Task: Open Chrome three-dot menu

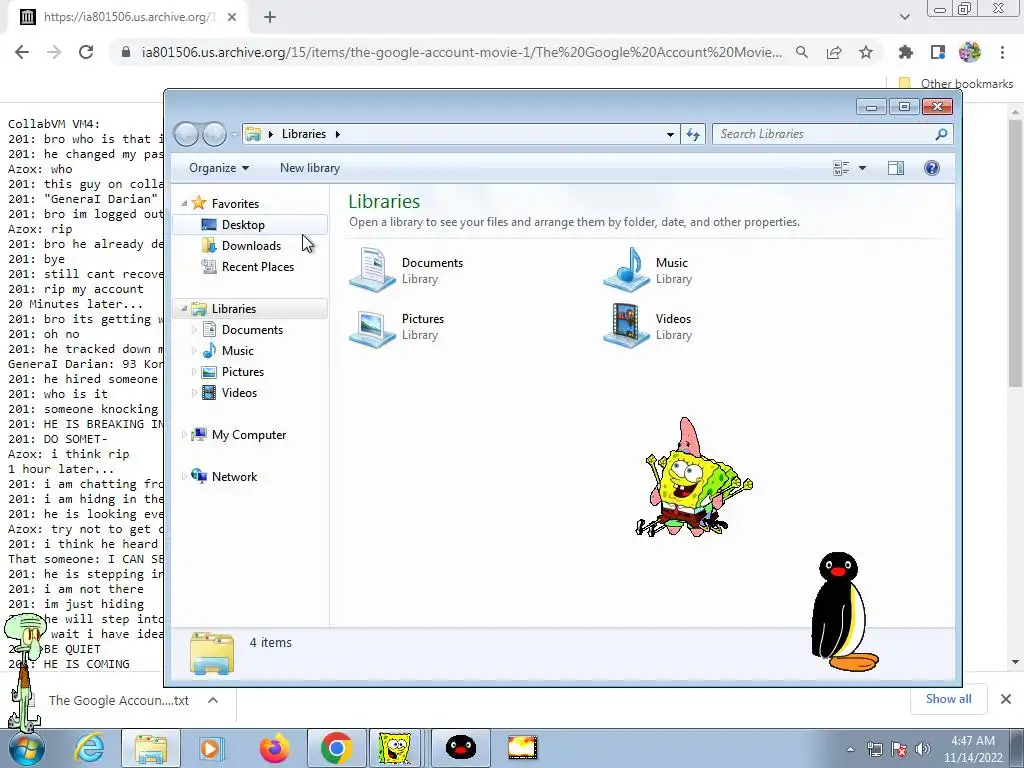Action: point(1002,52)
